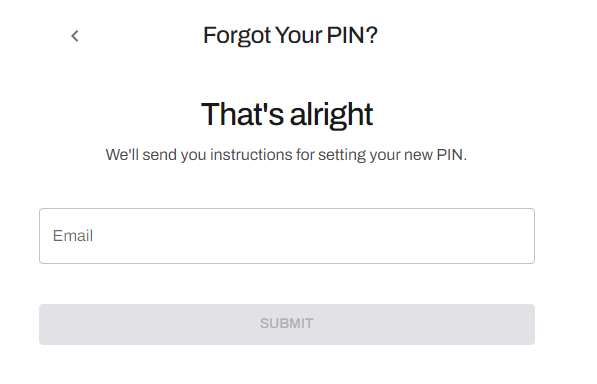Tap the gray SUBMIT label
This screenshot has width=597, height=384.
286,323
